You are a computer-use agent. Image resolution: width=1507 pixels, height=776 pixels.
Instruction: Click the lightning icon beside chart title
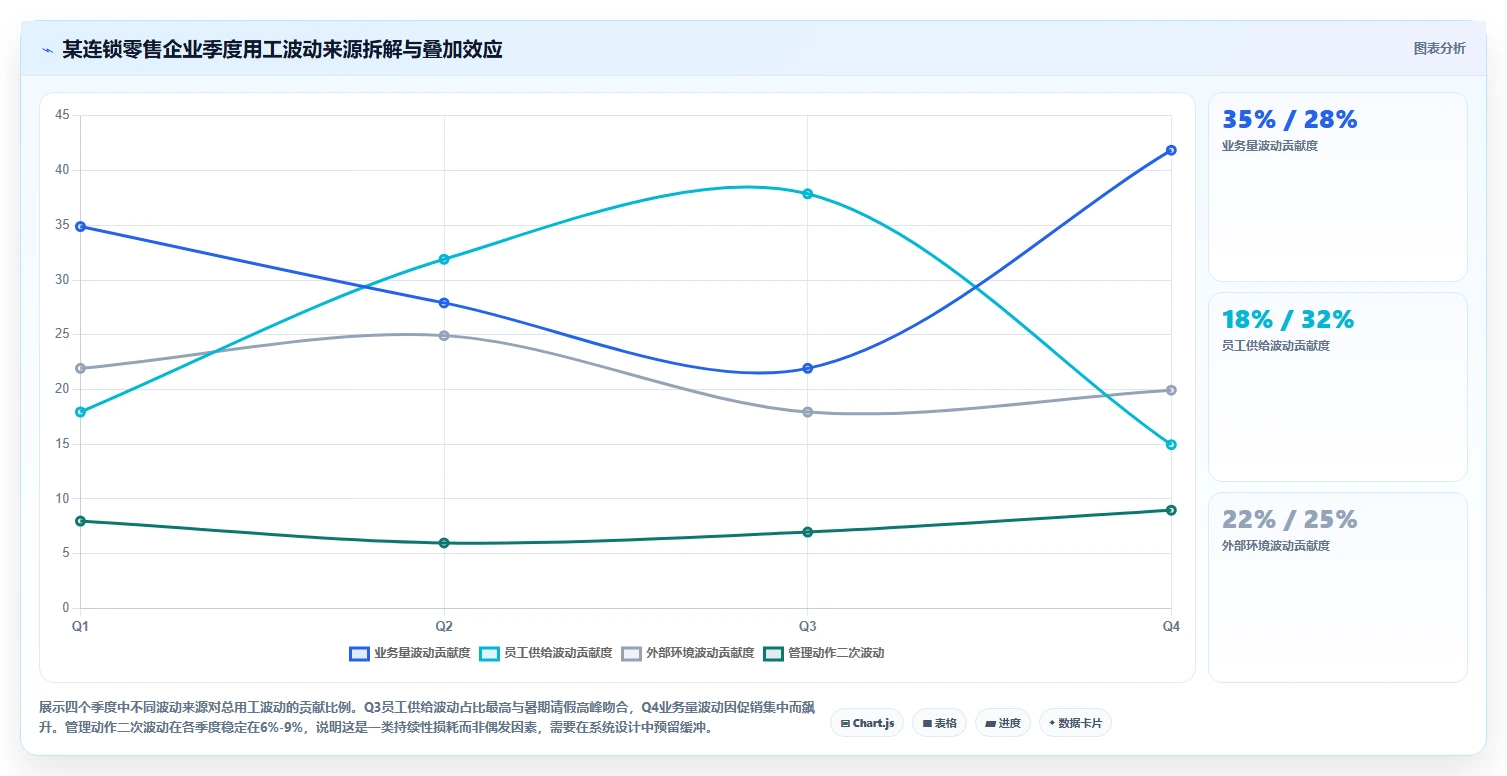pos(47,50)
